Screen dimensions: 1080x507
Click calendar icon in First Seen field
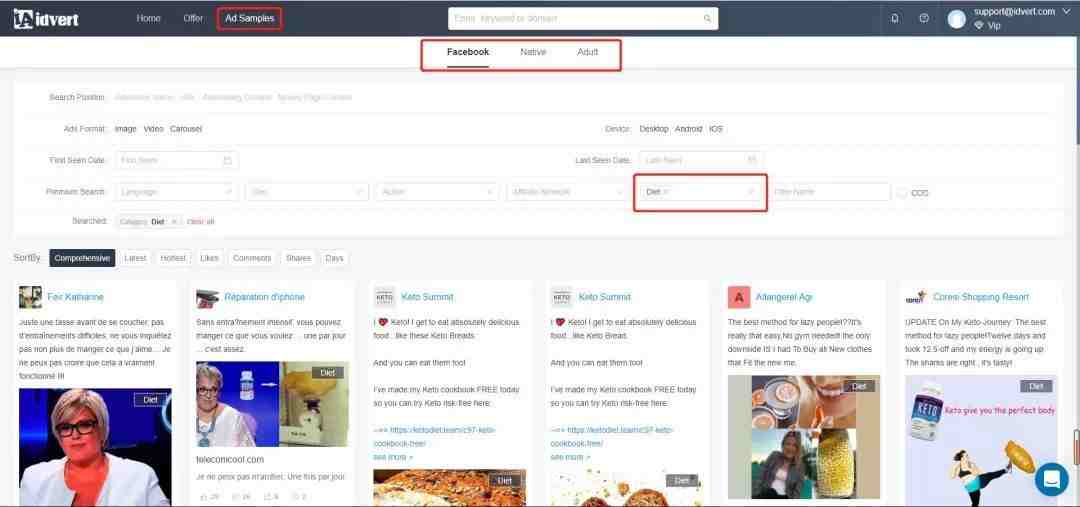[x=227, y=161]
